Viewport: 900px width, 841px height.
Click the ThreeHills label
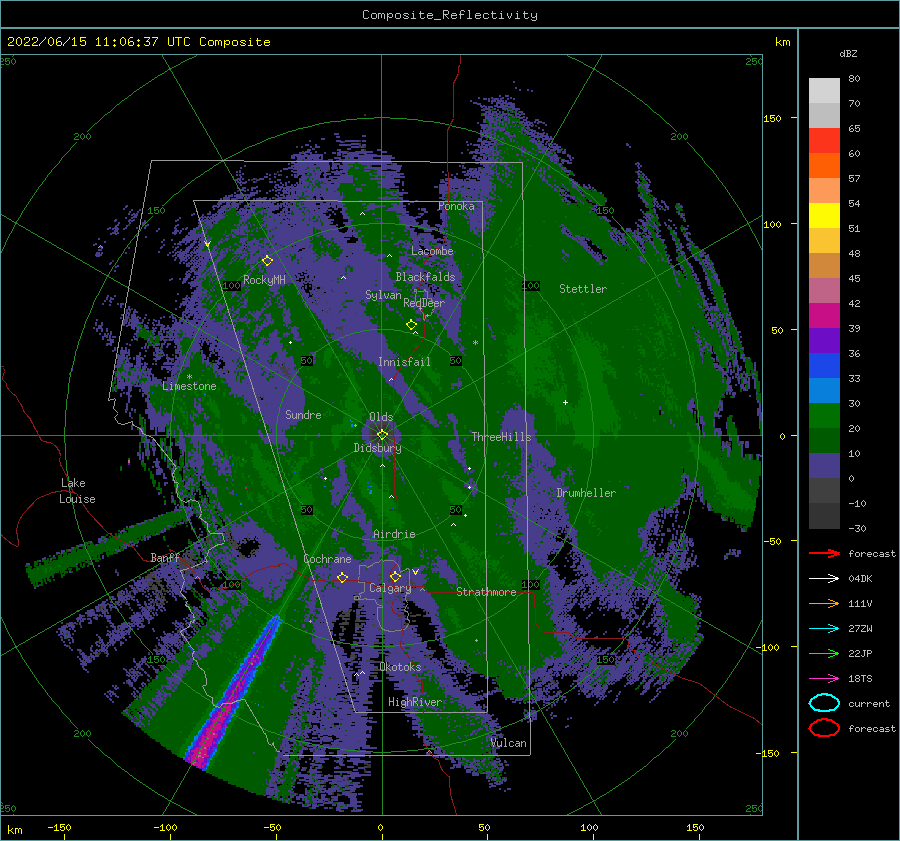pos(501,437)
